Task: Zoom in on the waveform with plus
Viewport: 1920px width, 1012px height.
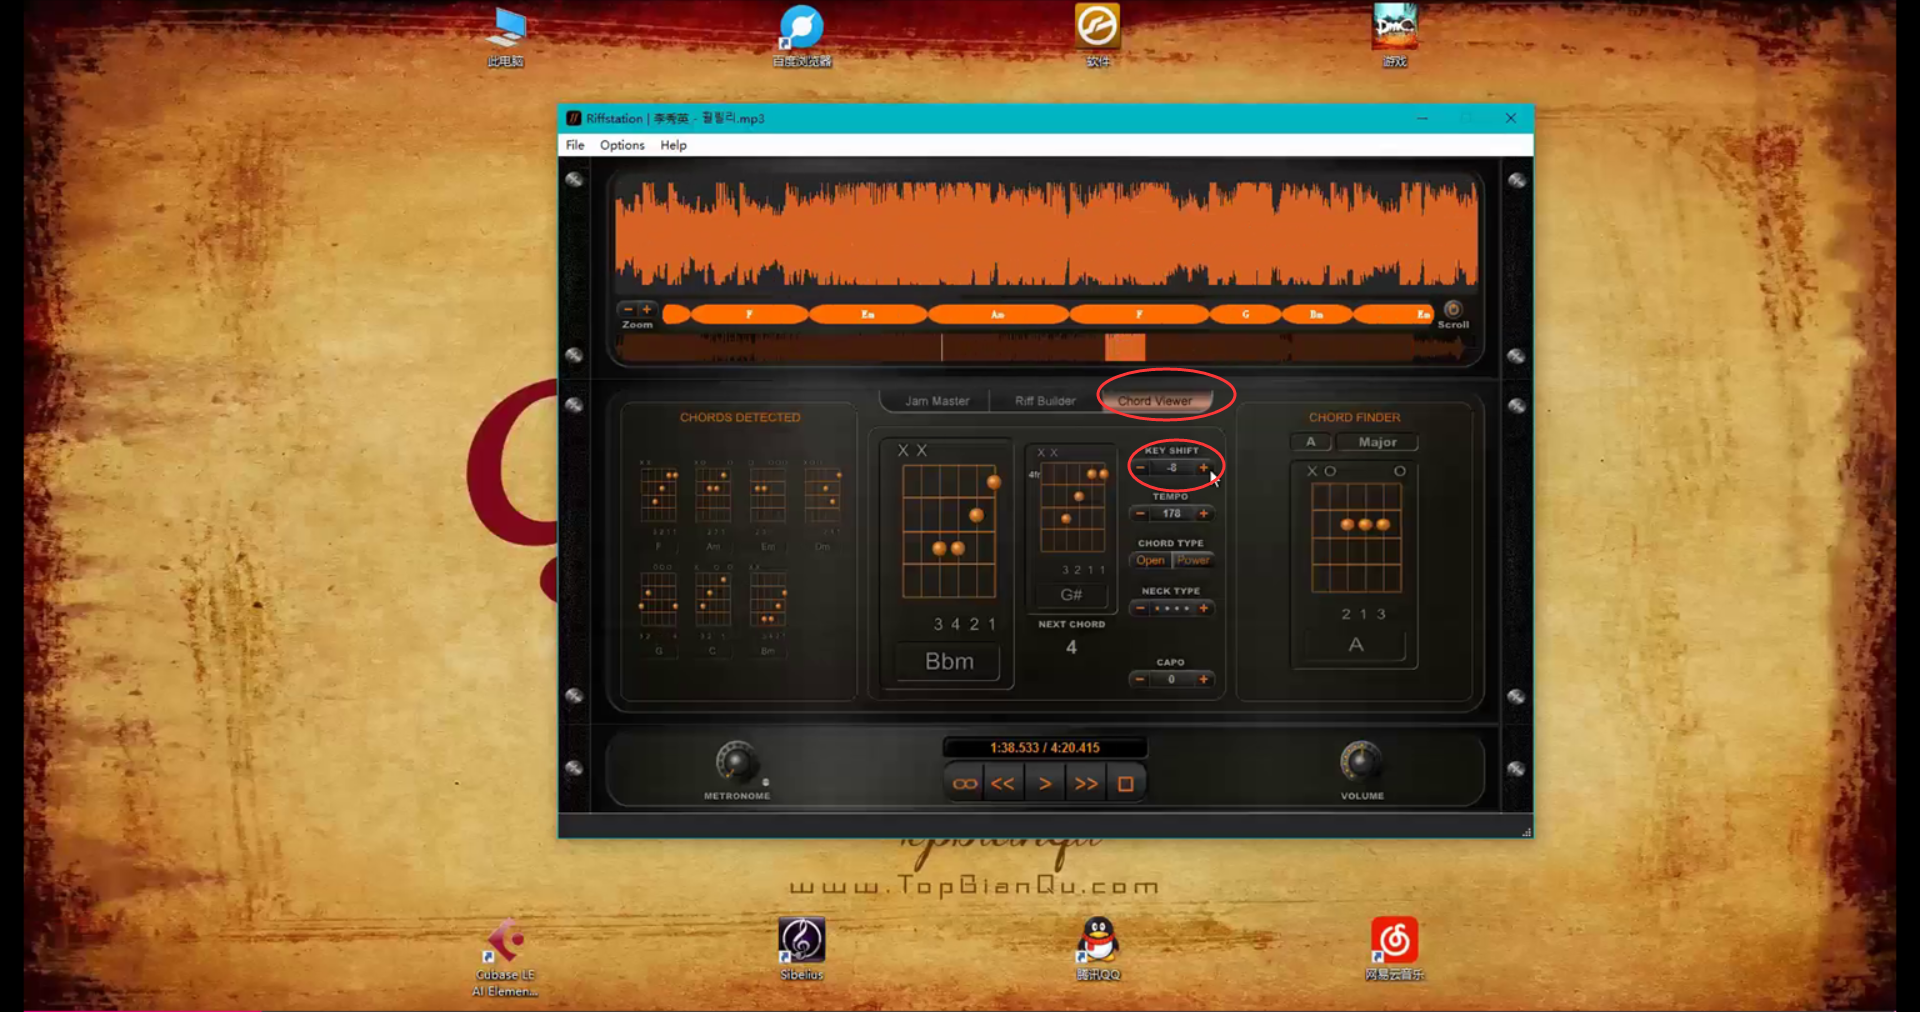Action: [647, 309]
